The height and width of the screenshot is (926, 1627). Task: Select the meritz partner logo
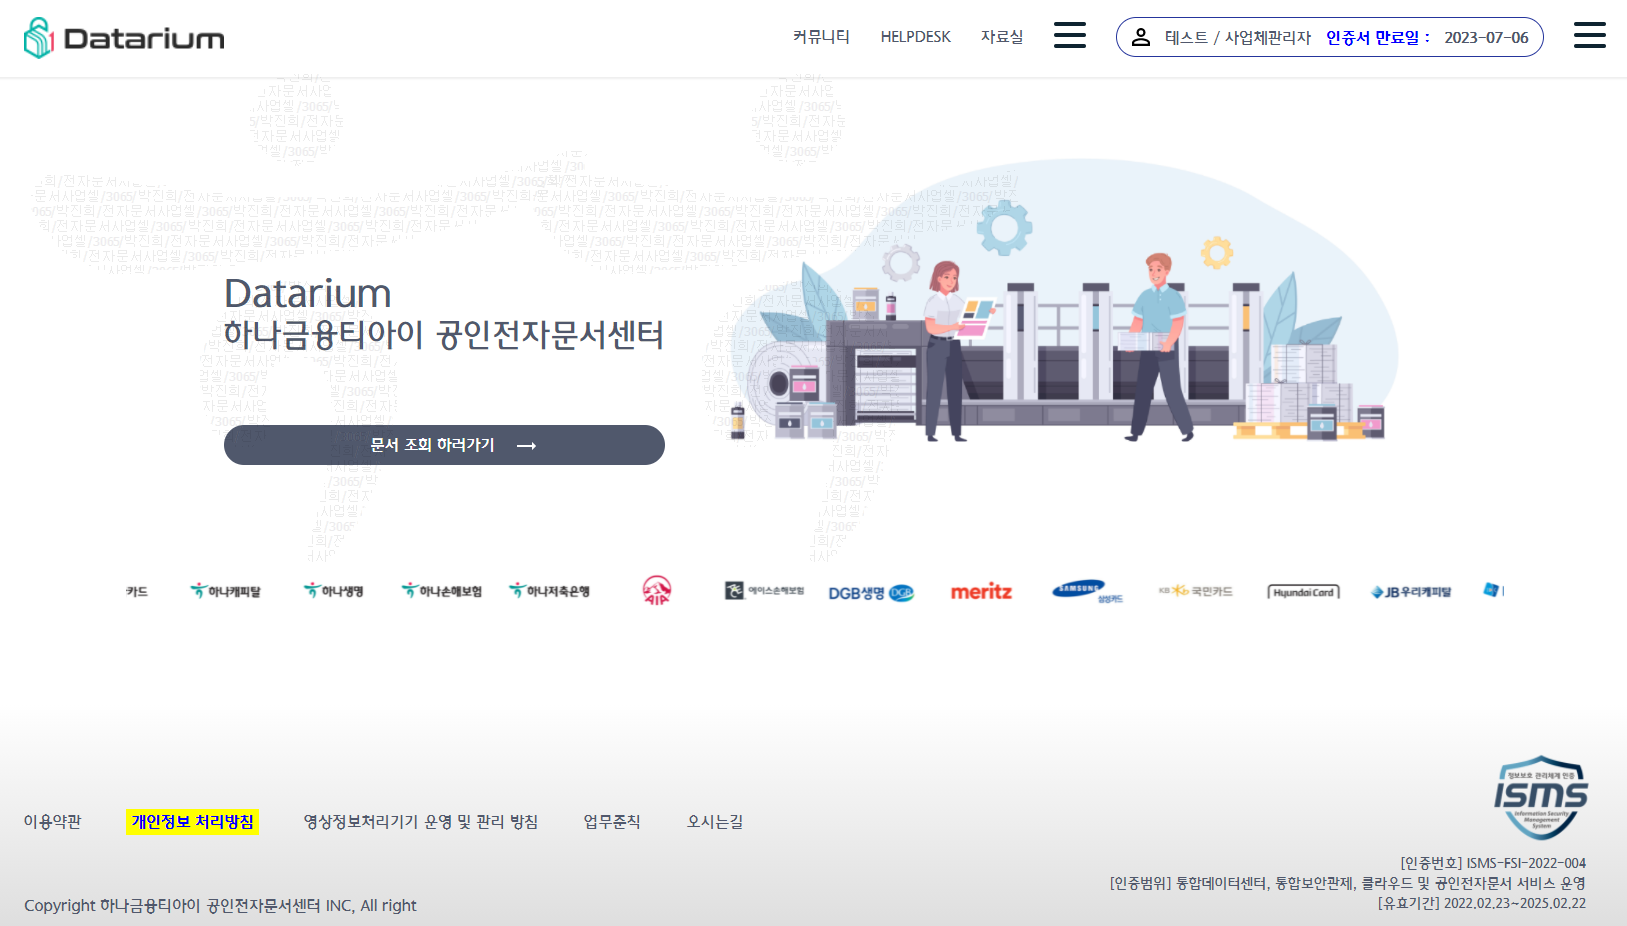click(980, 592)
